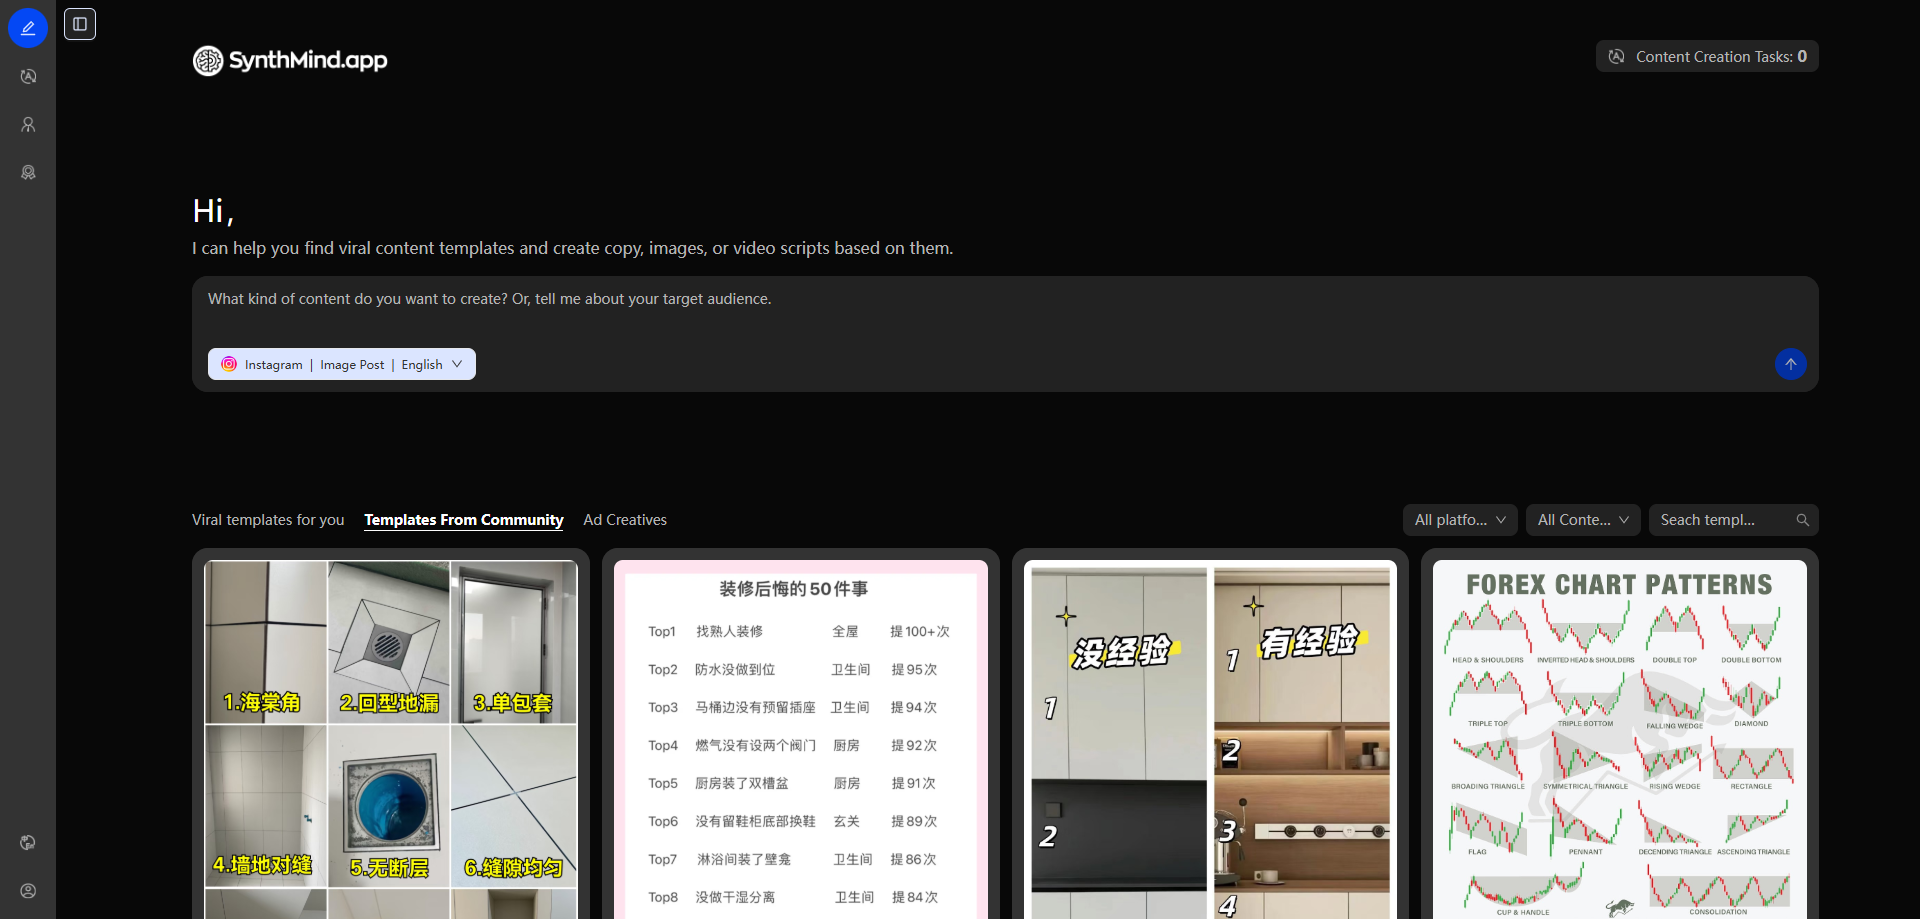This screenshot has height=919, width=1920.
Task: Select the pen/content creation tool in sidebar
Action: tap(28, 27)
